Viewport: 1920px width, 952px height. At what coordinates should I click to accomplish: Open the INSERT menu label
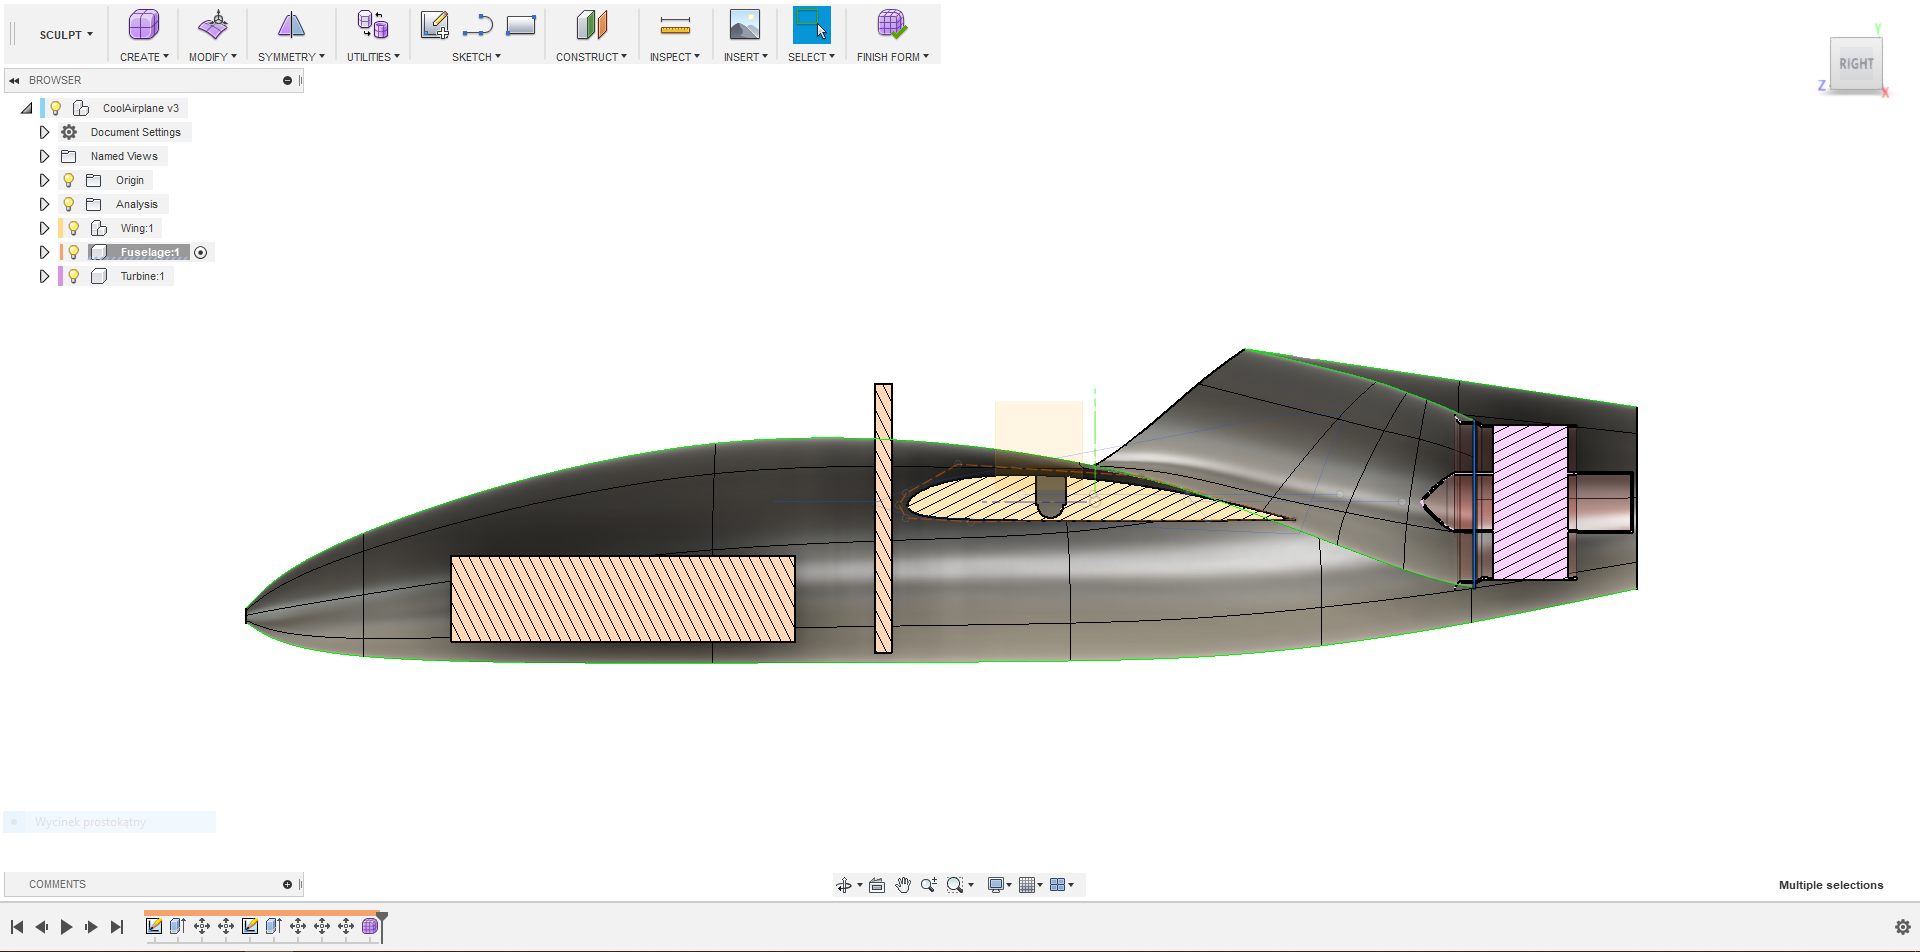pyautogui.click(x=746, y=57)
